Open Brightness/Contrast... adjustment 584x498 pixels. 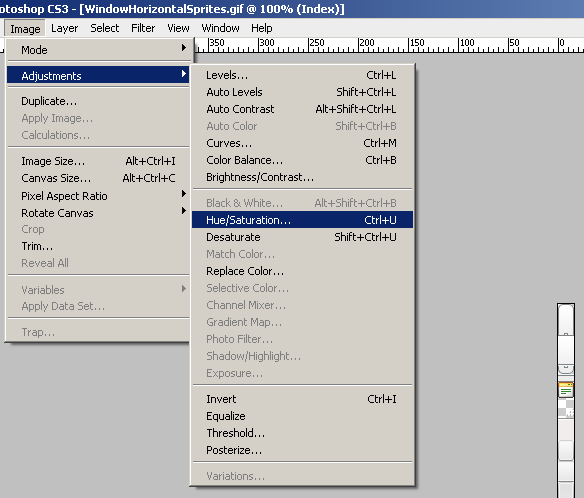[302, 177]
